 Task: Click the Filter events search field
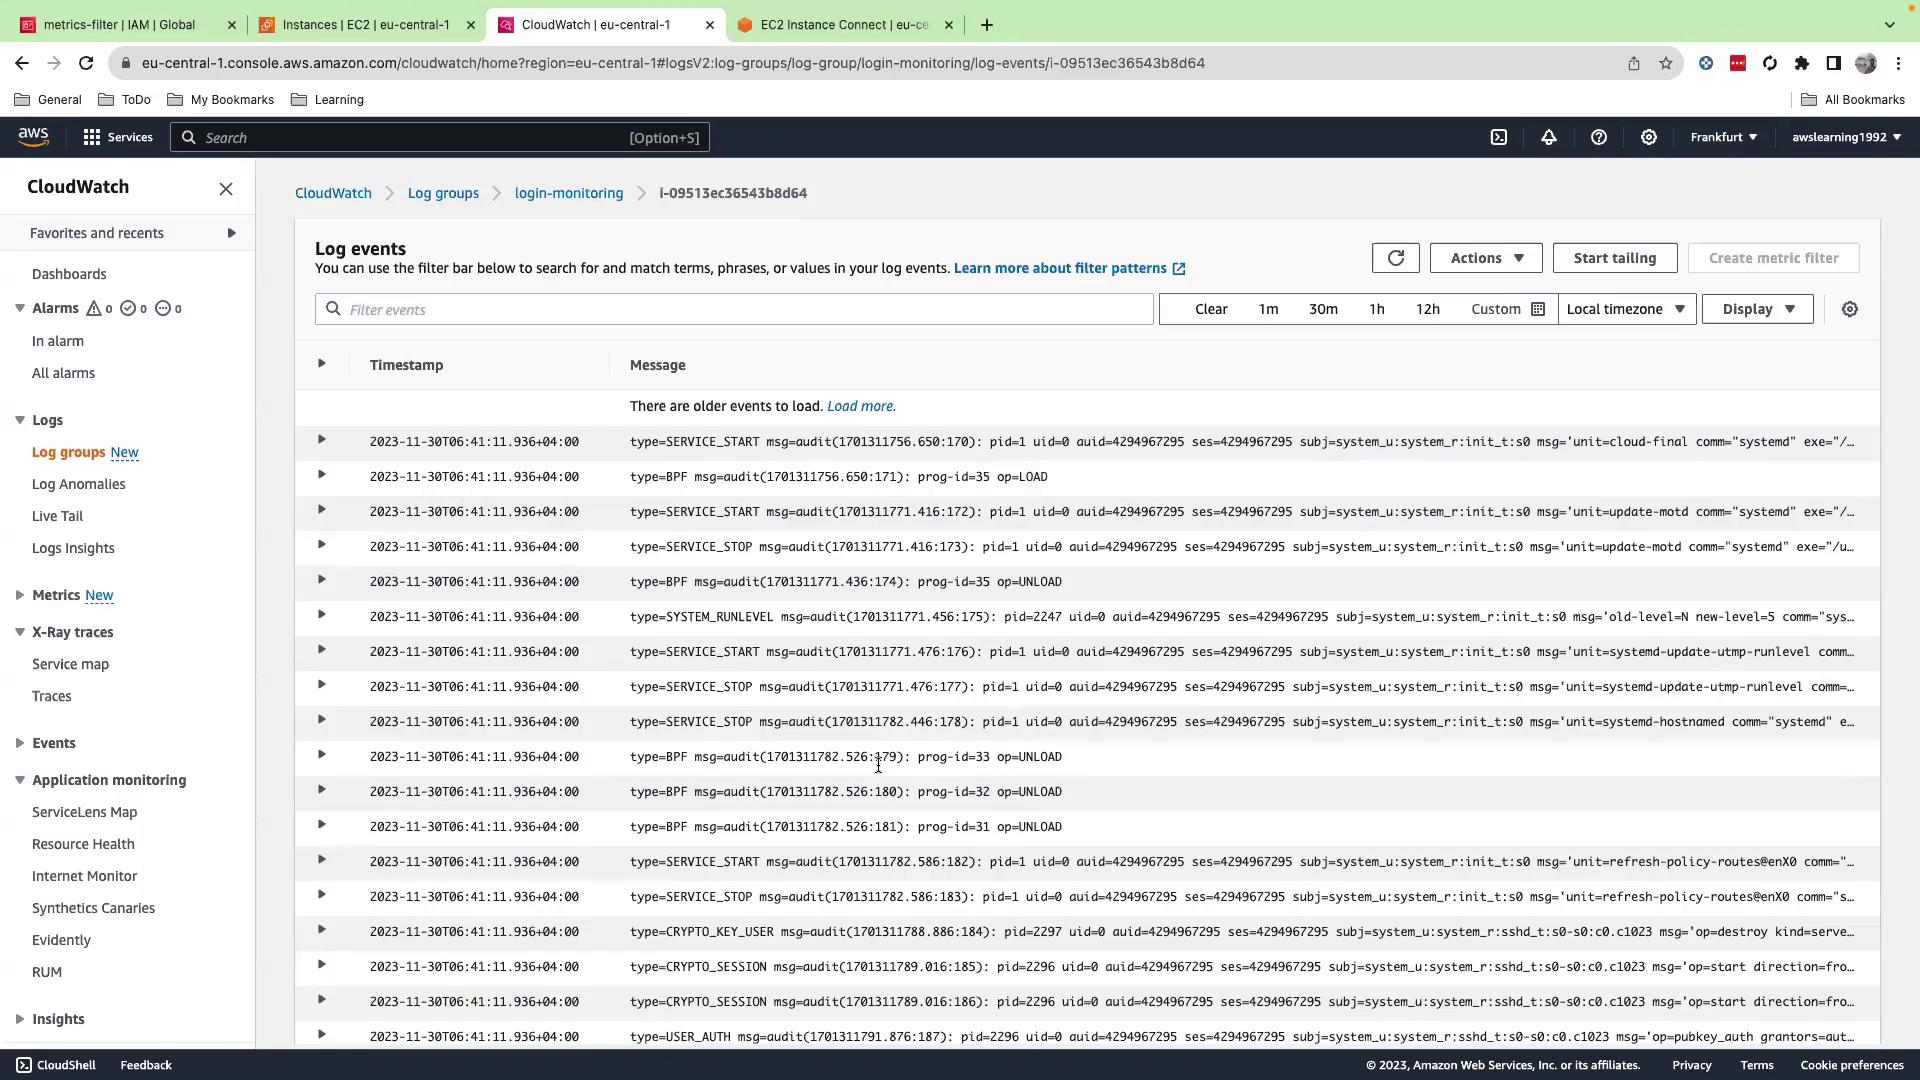click(x=740, y=310)
